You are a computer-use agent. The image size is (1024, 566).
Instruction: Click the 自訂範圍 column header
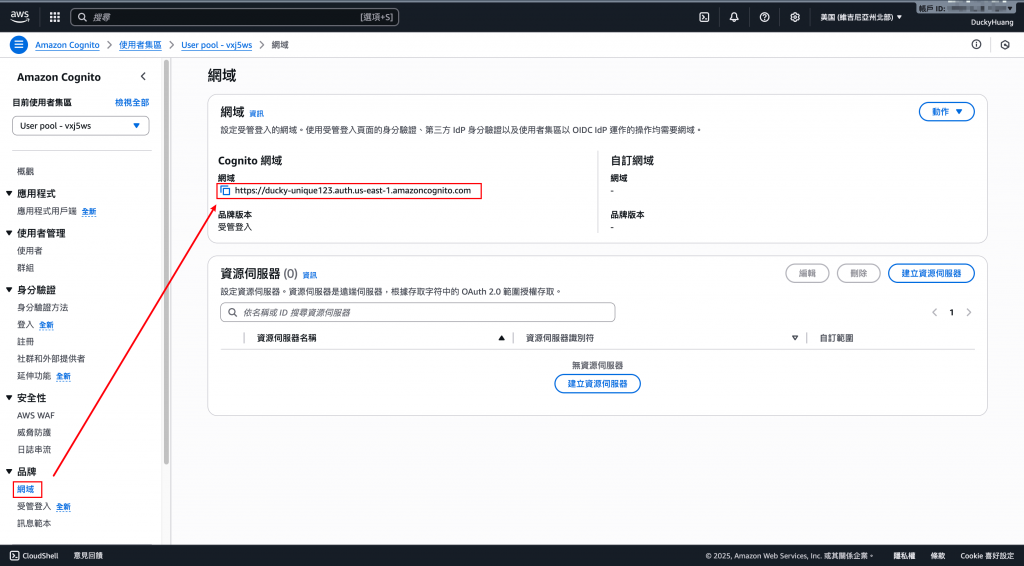coord(837,338)
